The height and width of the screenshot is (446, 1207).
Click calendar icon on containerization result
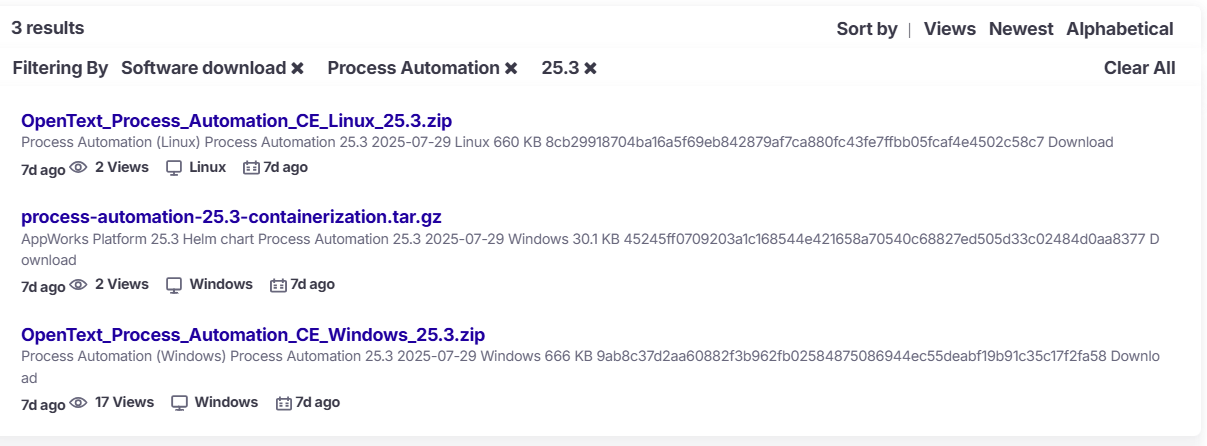point(279,285)
